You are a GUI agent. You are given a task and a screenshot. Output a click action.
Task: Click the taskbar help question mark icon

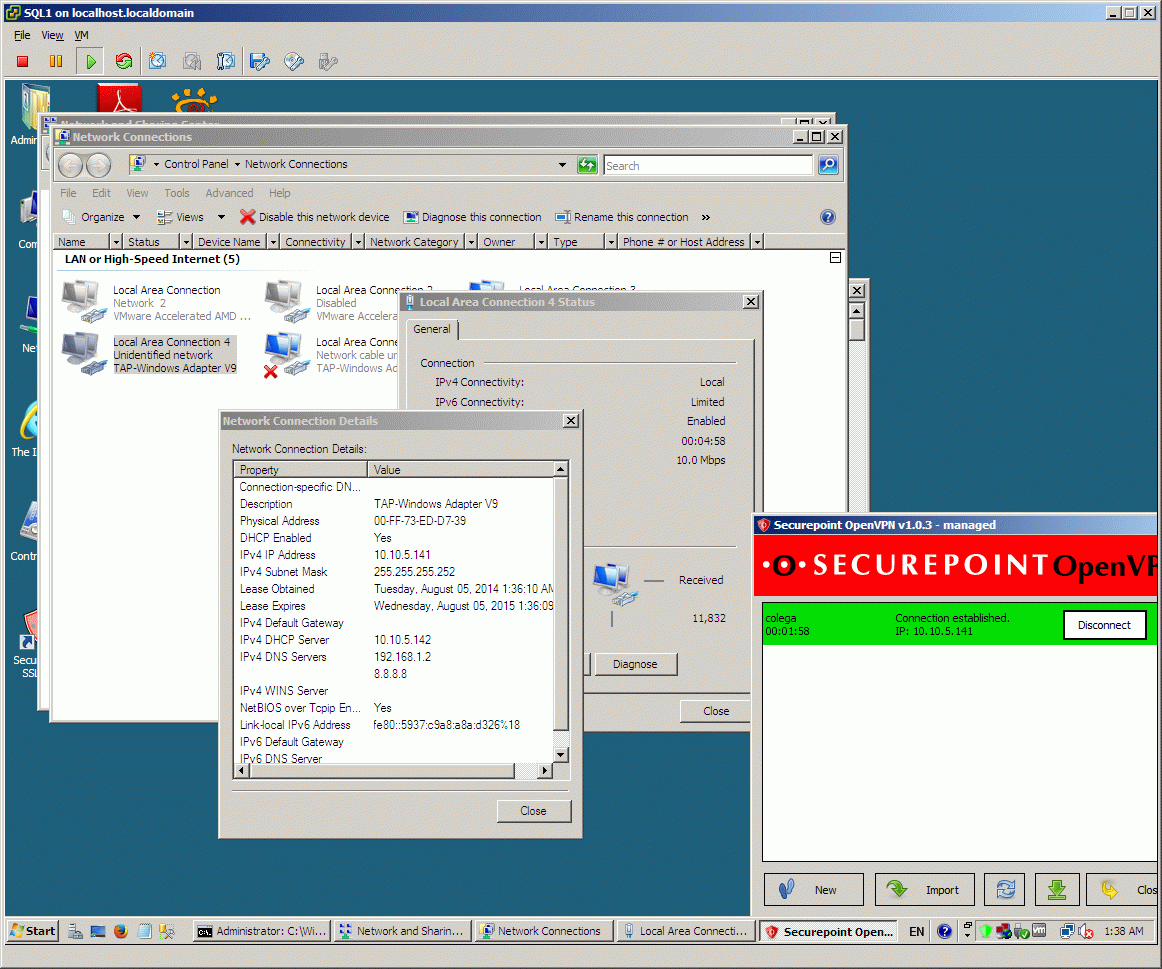point(944,931)
